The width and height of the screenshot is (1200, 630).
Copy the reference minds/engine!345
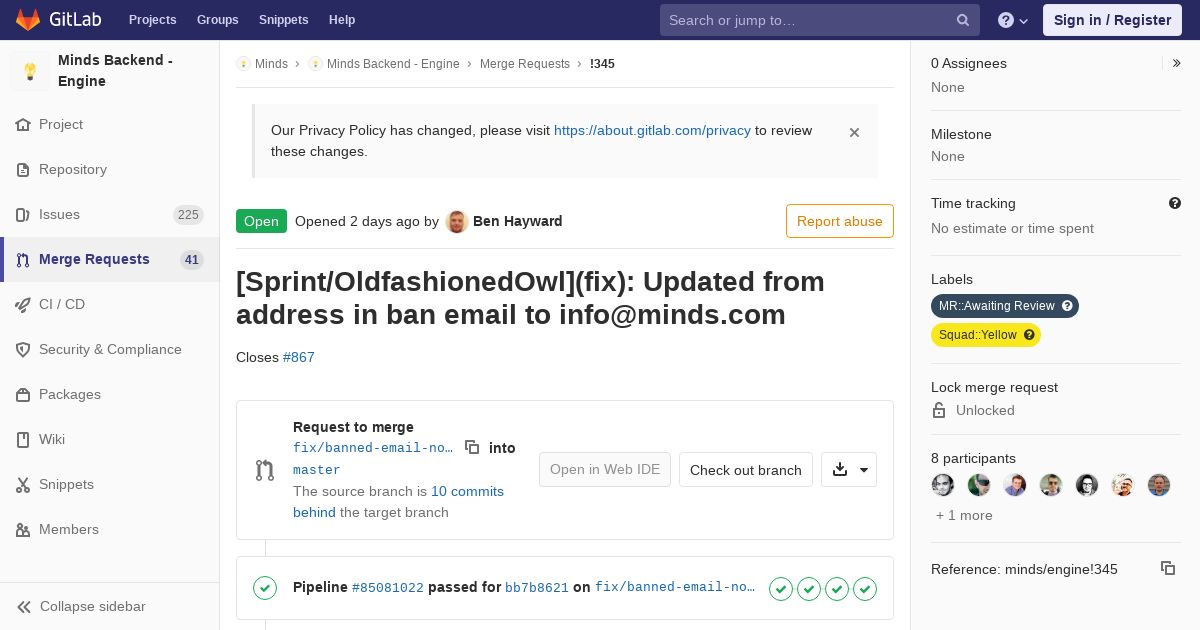(1168, 568)
